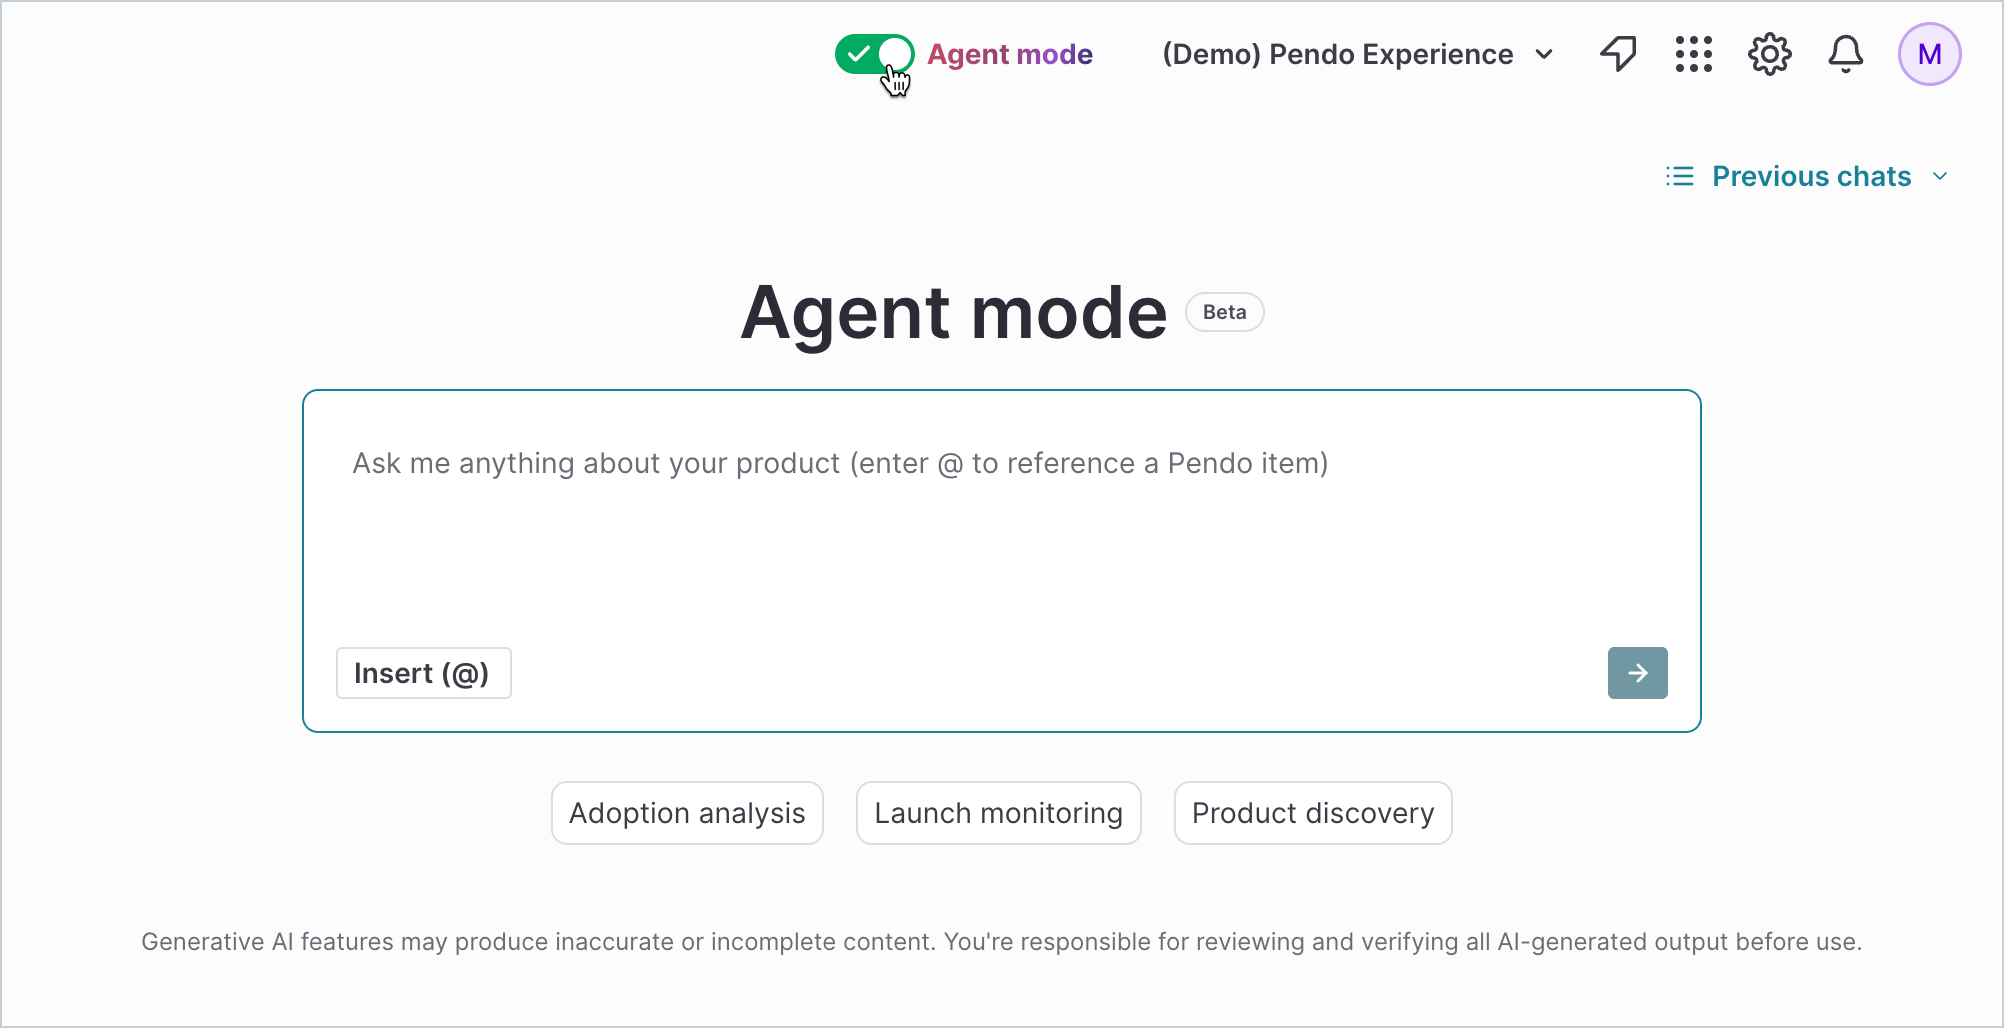This screenshot has width=2004, height=1028.
Task: Expand the Previous chats chevron
Action: (x=1943, y=175)
